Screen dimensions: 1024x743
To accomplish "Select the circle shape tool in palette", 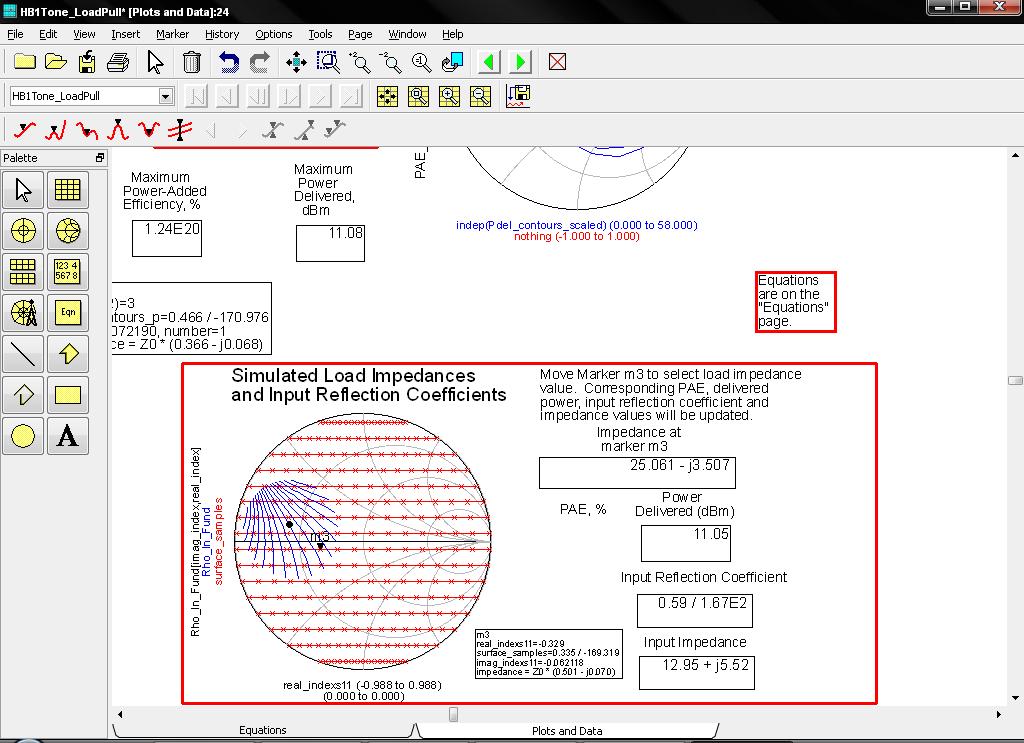I will tap(23, 435).
